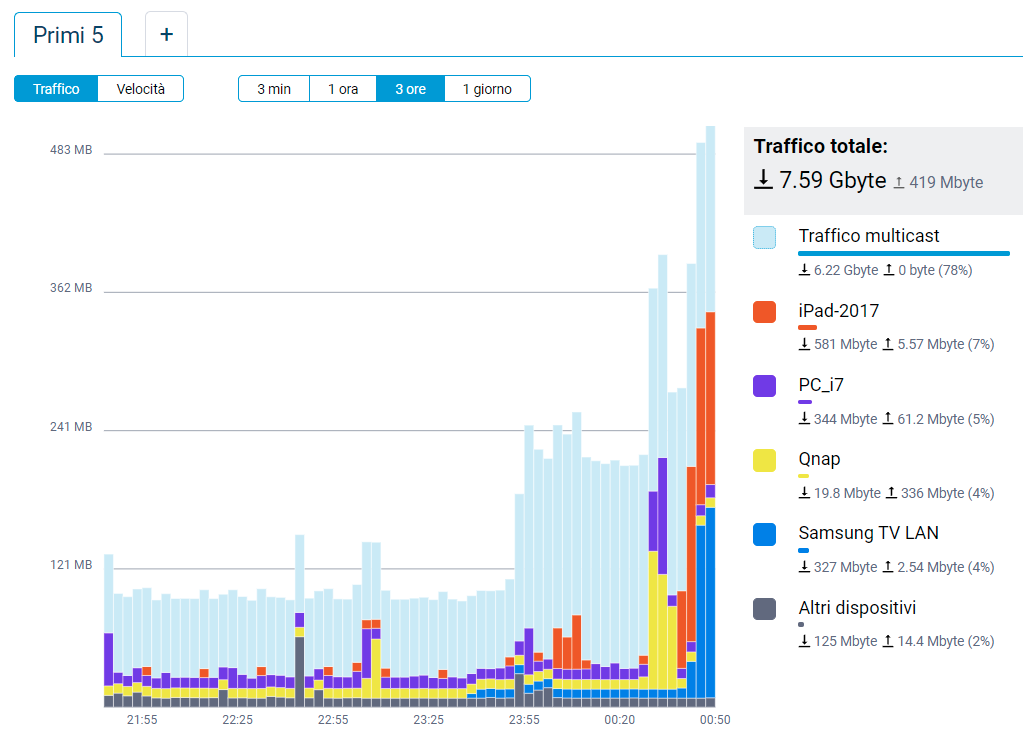Switch chart to Velocità mode
This screenshot has width=1023, height=745.
pos(141,89)
